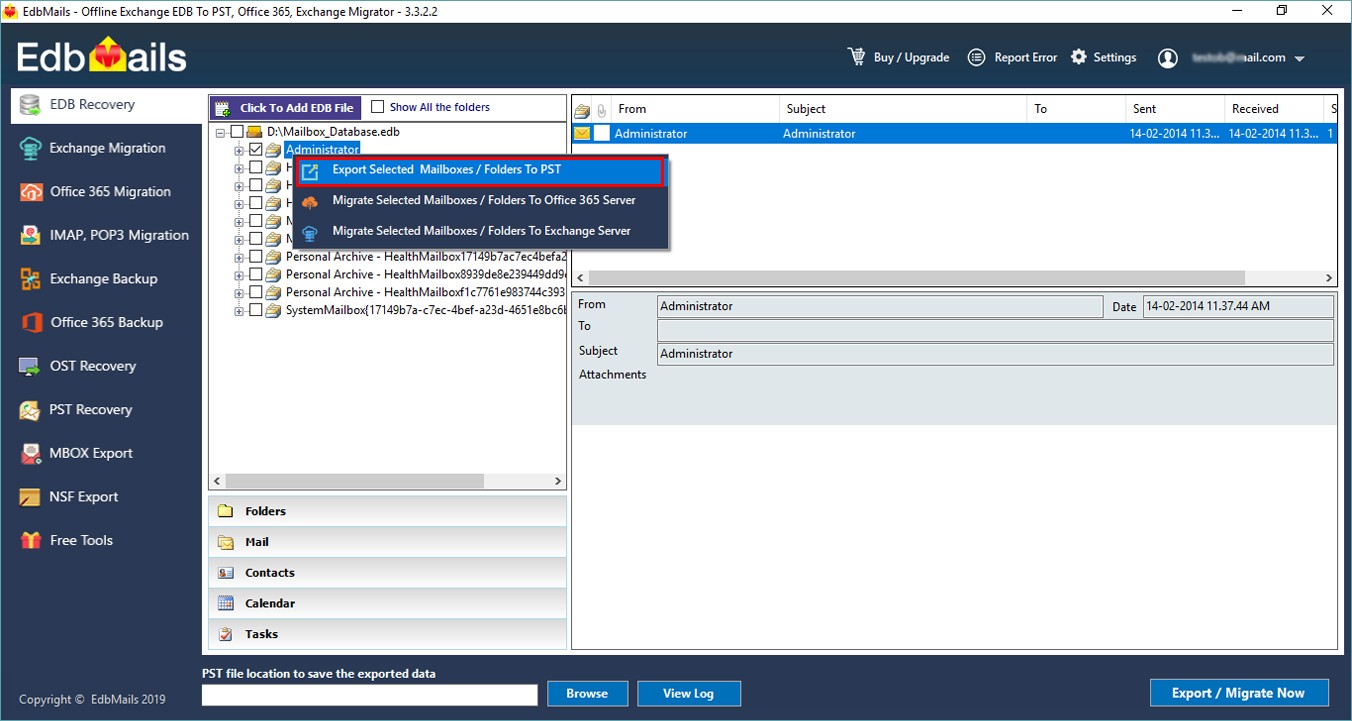Open Free Tools gift icon
This screenshot has height=721, width=1352.
31,540
